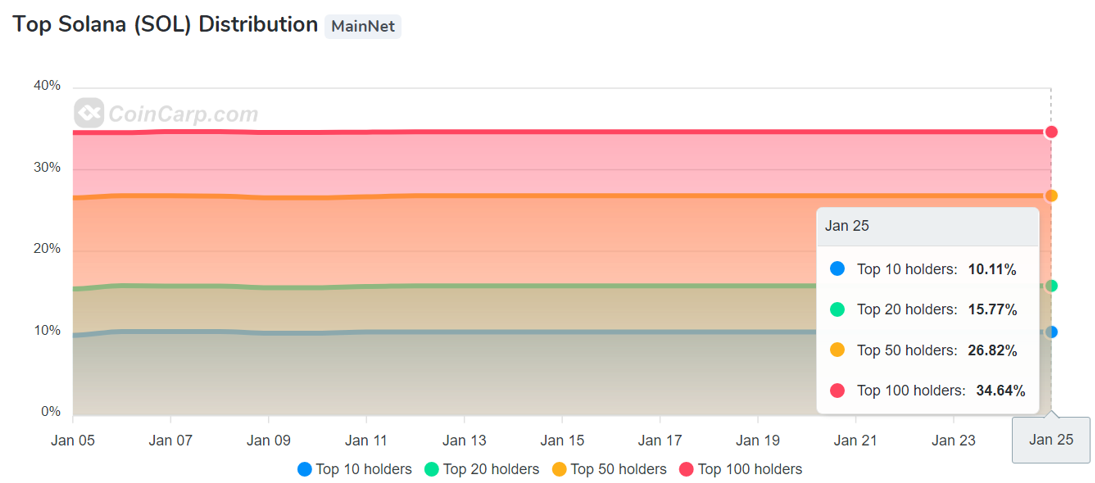Toggle the Top 10 holders legend entry
Image resolution: width=1095 pixels, height=483 pixels.
click(354, 469)
